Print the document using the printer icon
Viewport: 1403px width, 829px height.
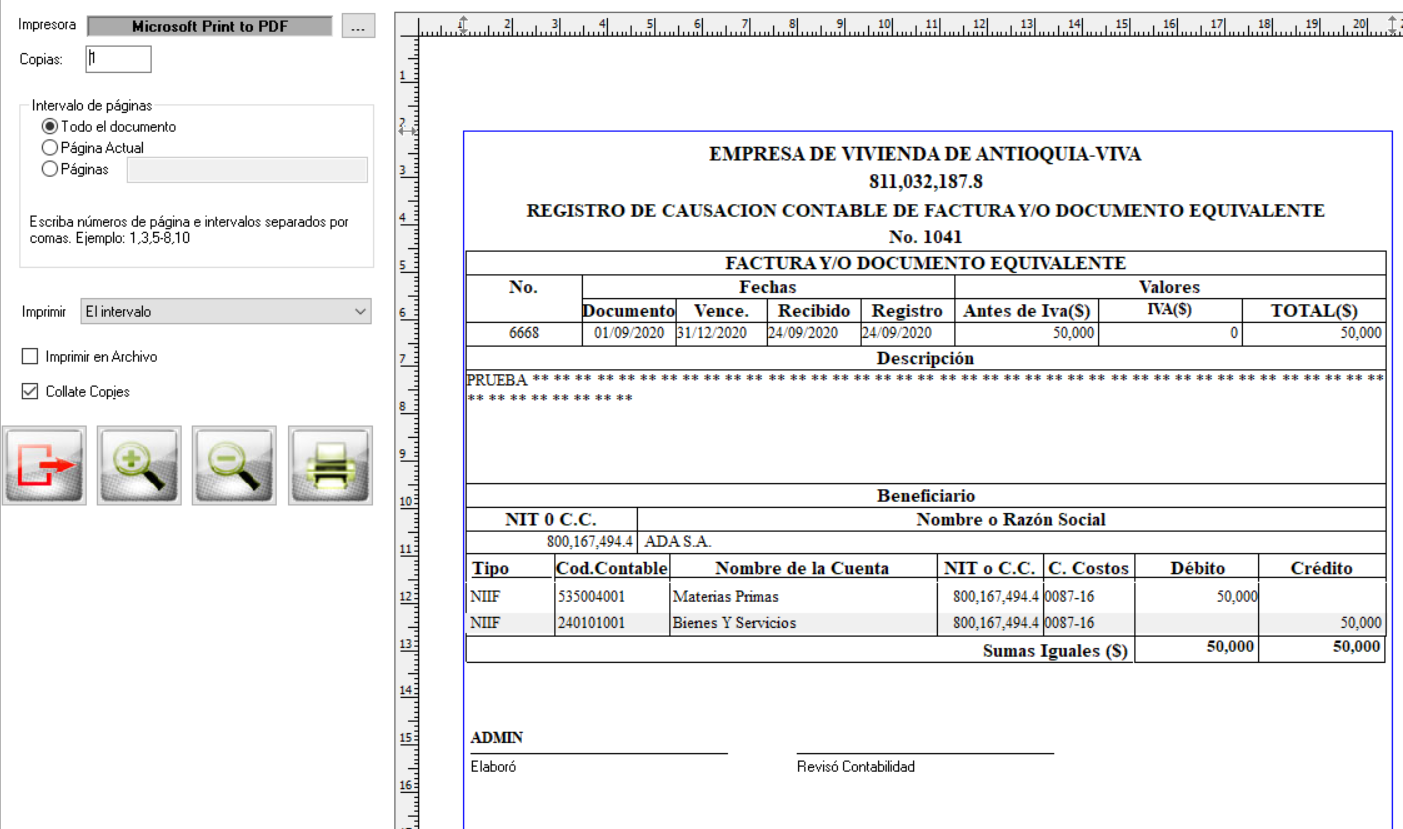[x=330, y=465]
